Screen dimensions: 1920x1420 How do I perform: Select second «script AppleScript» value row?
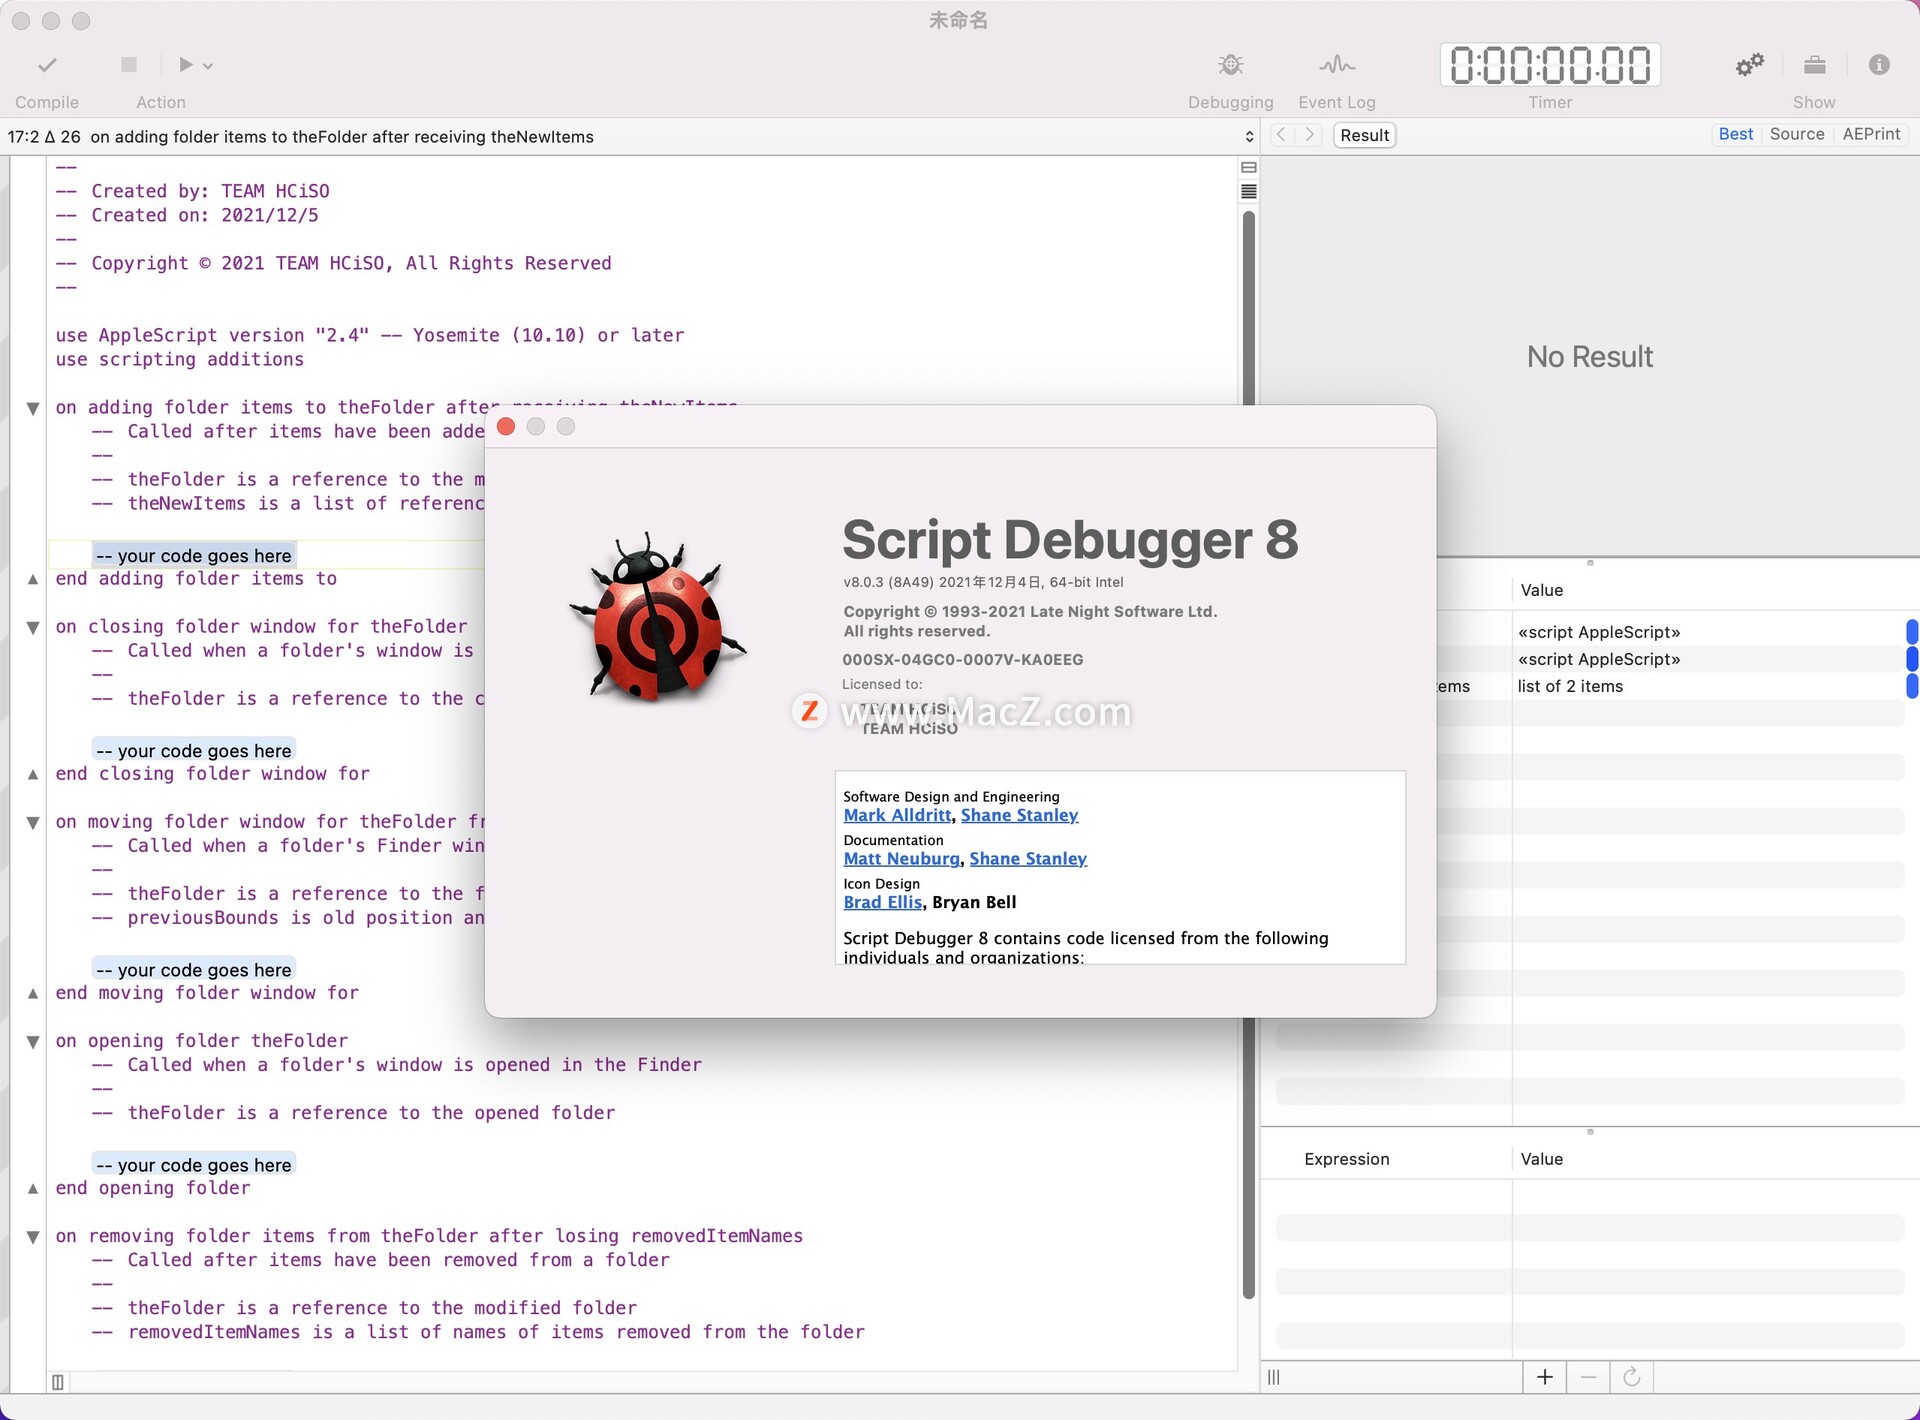tap(1598, 659)
